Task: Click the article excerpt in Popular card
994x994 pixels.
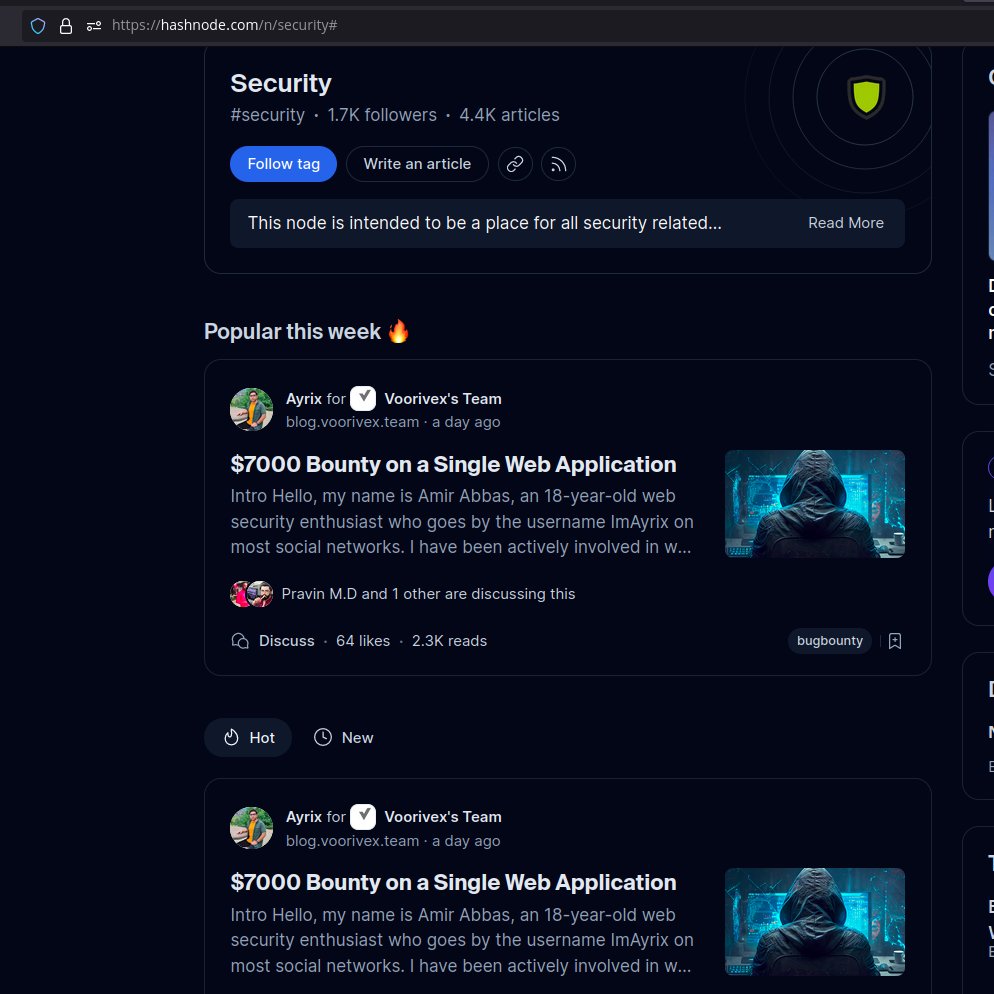Action: [x=462, y=522]
